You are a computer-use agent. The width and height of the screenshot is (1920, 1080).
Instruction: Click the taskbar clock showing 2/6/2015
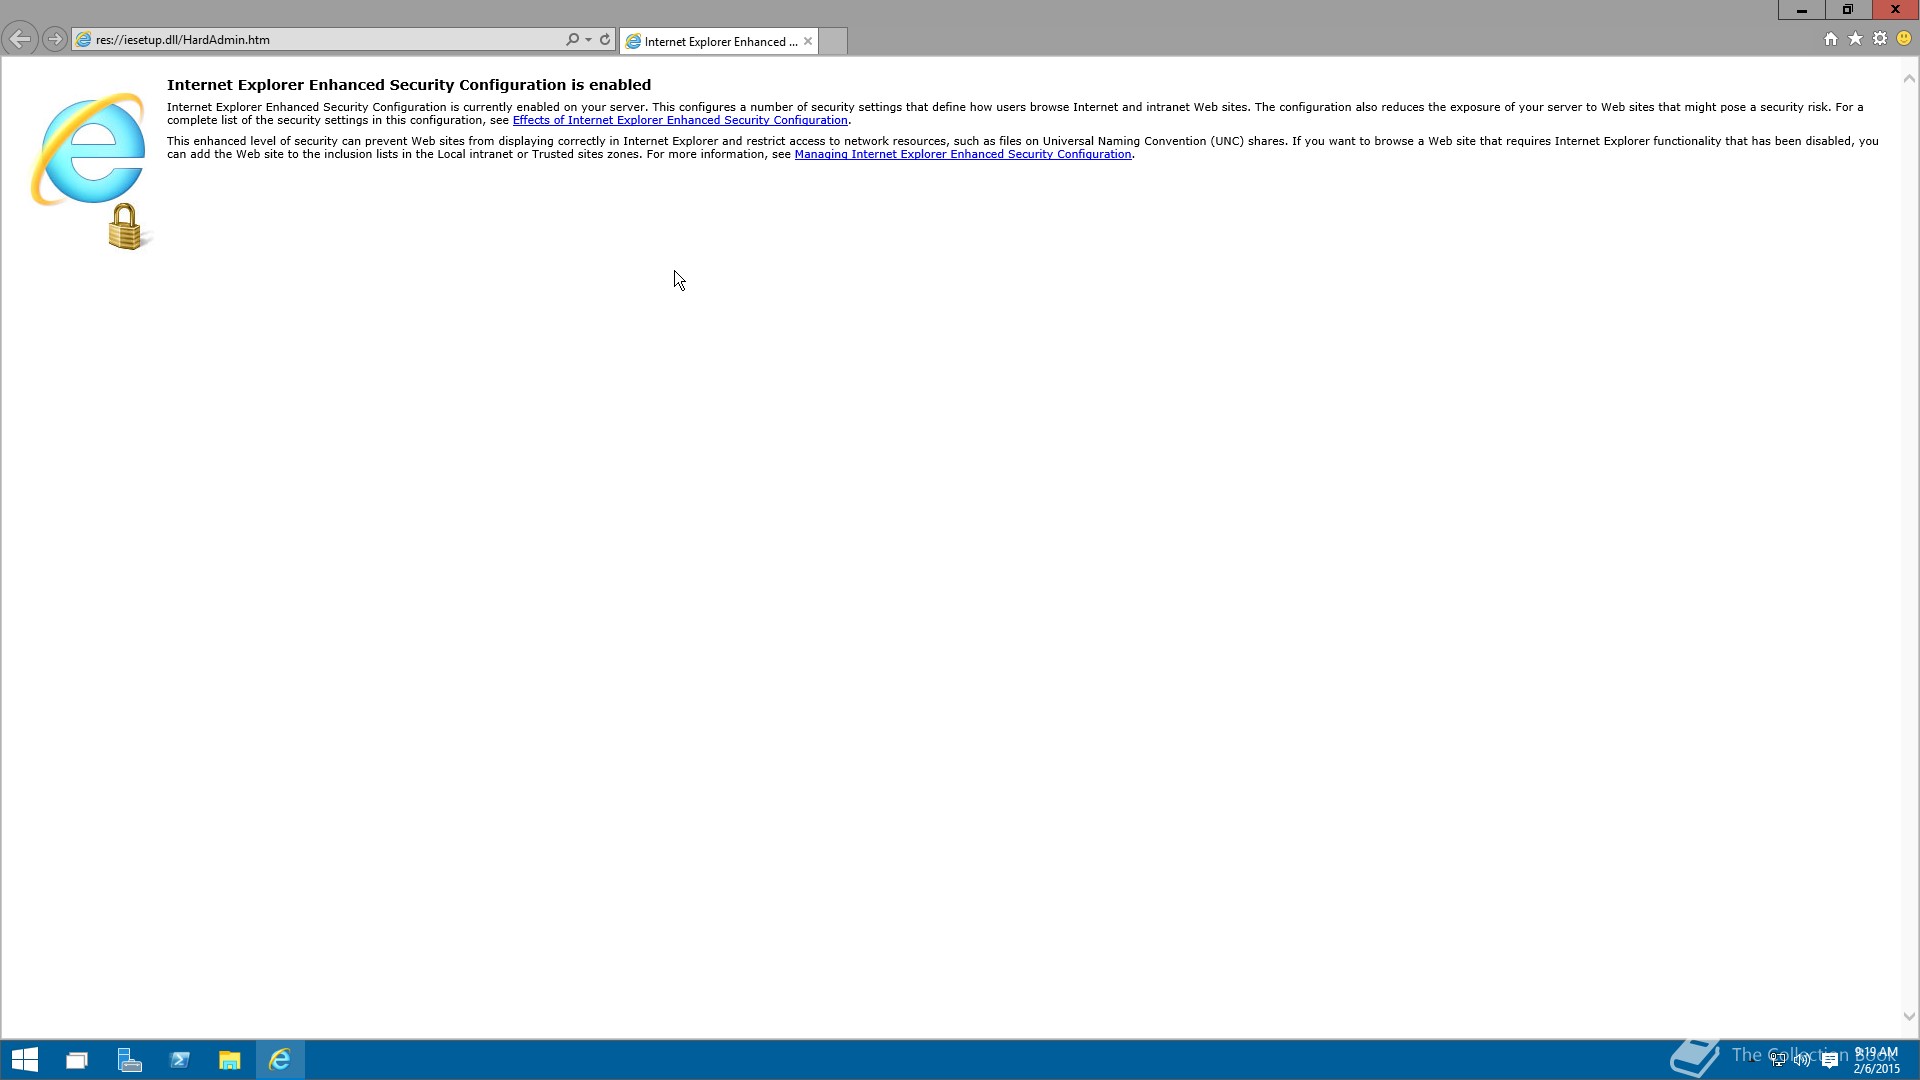click(x=1876, y=1060)
